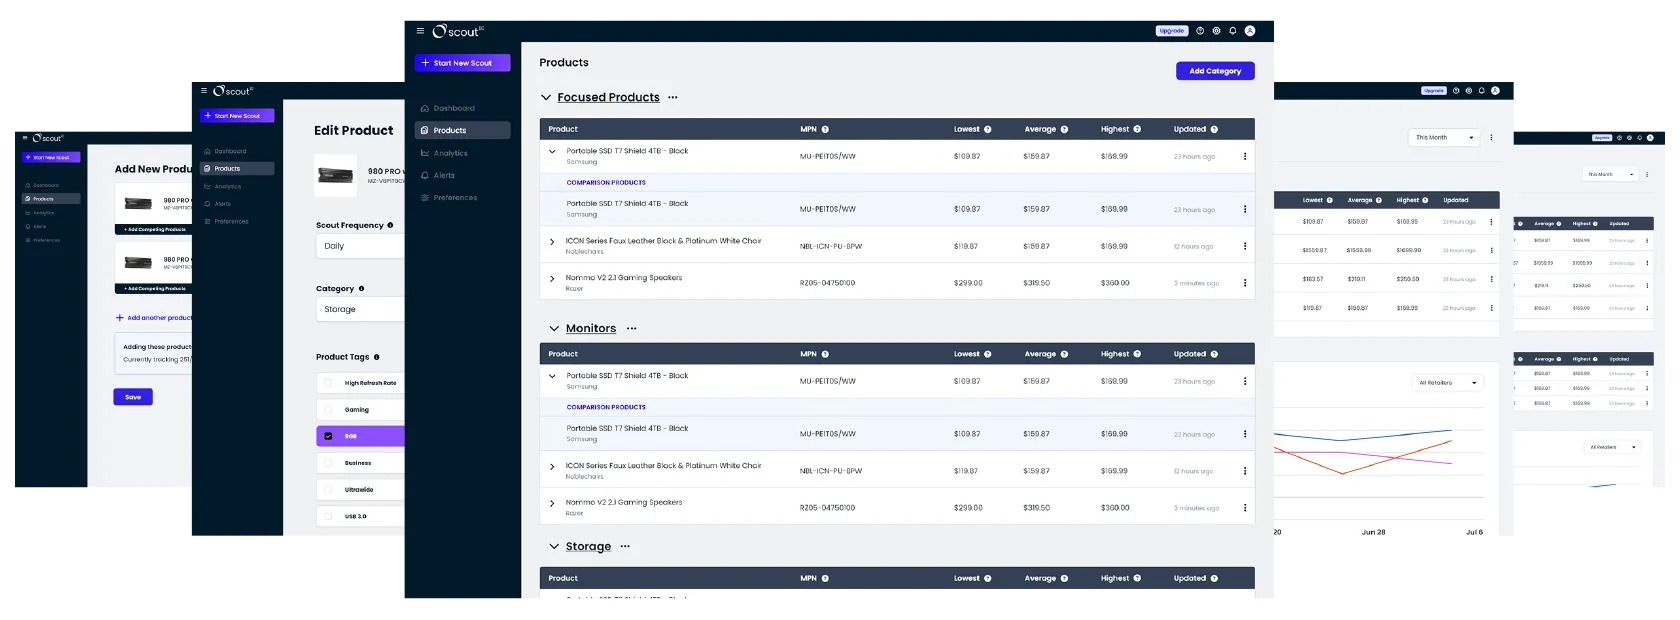Check the Ultrawide tag checkbox

tap(328, 490)
